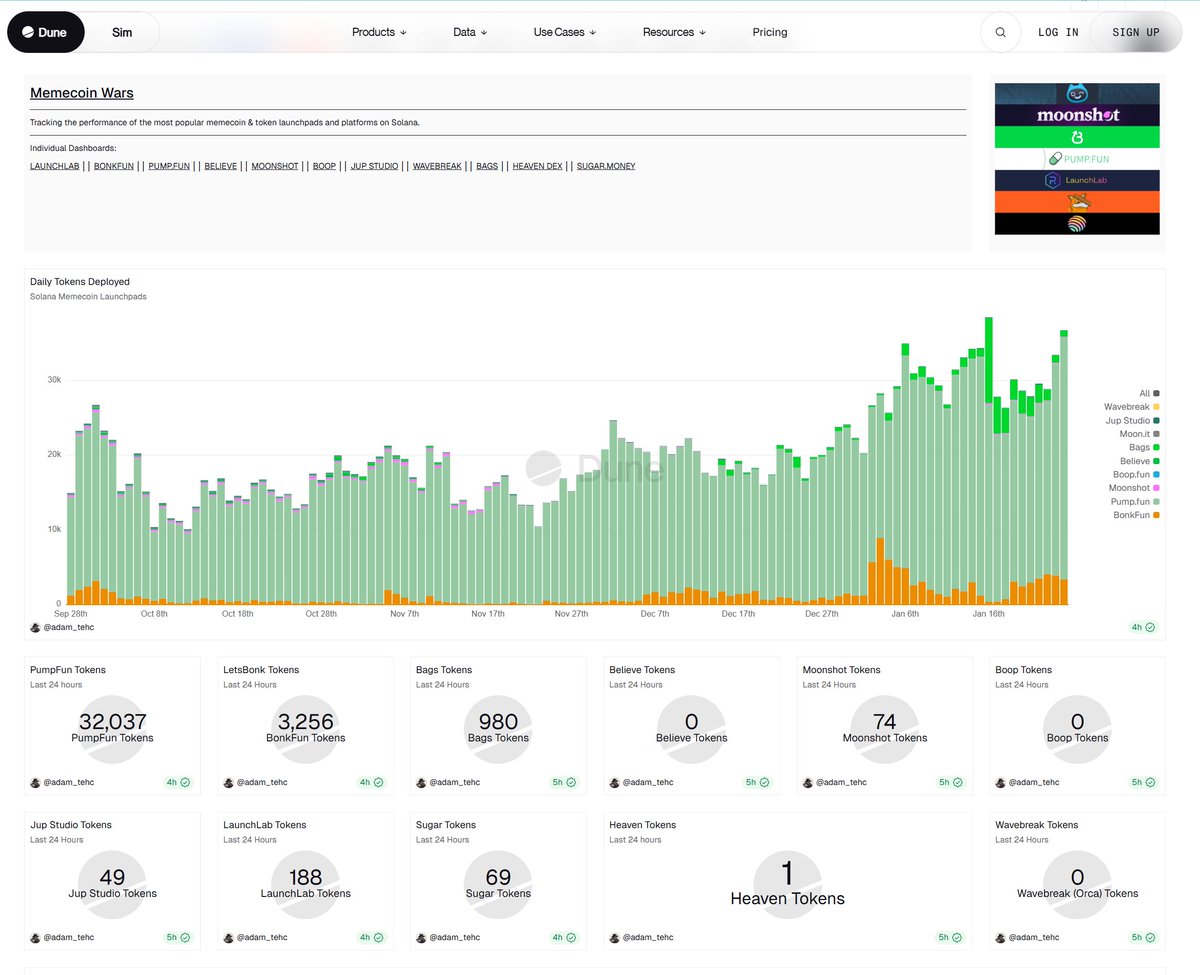Click author avatar on Boop Tokens card
Viewport: 1200px width, 975px height.
pyautogui.click(x=1000, y=782)
